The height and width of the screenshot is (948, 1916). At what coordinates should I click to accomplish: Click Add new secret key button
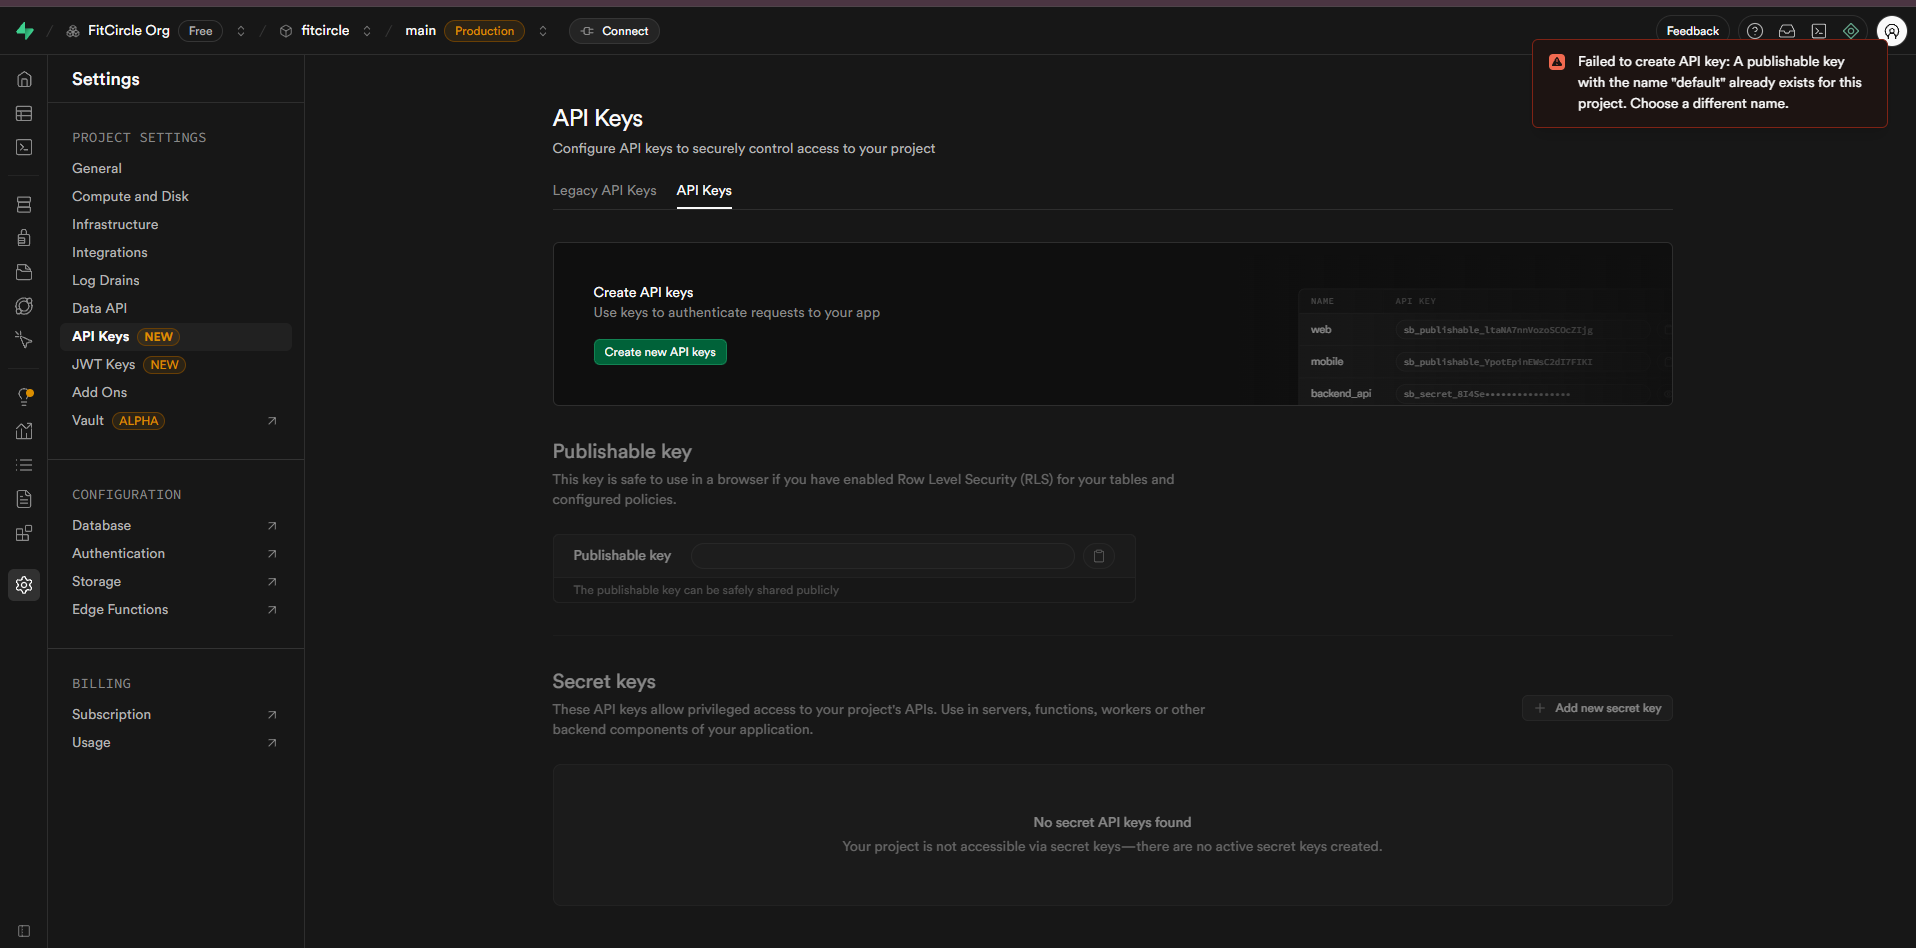1597,708
